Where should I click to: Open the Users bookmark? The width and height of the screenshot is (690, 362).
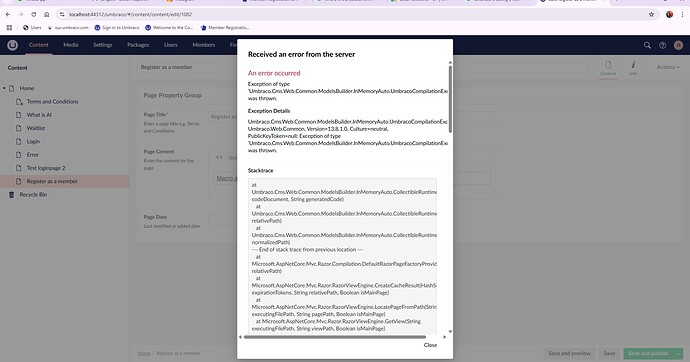[x=32, y=28]
